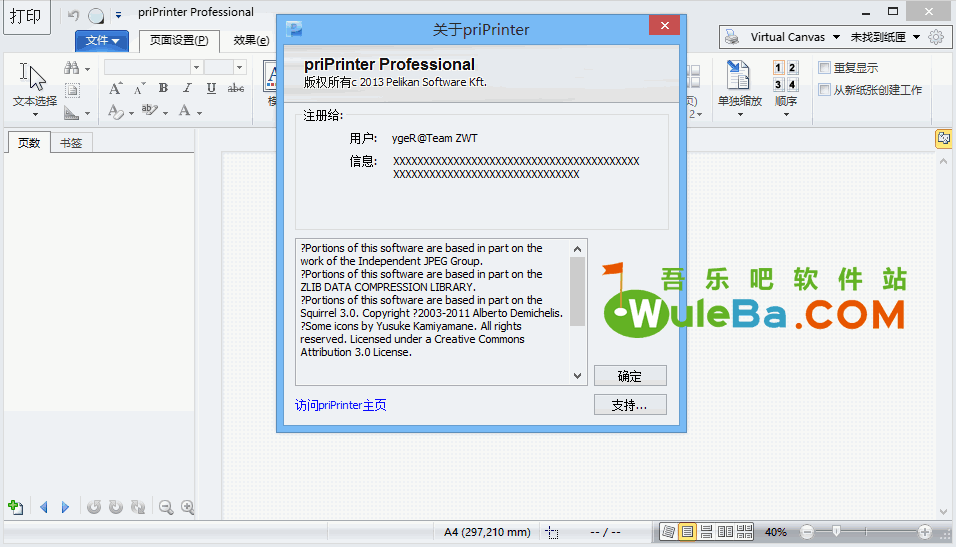Expand the quick access toolbar customize arrow
956x547 pixels.
point(118,15)
